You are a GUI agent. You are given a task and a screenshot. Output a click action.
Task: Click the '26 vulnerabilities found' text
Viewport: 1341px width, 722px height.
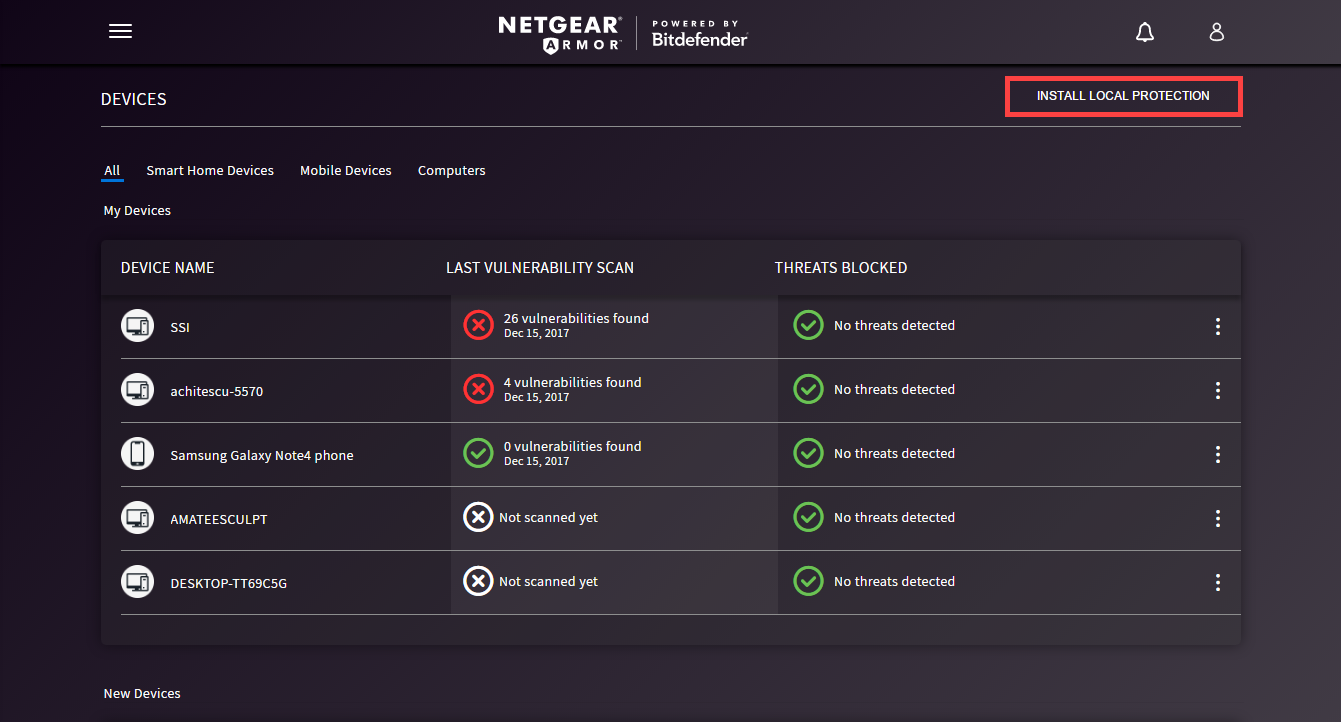[576, 318]
